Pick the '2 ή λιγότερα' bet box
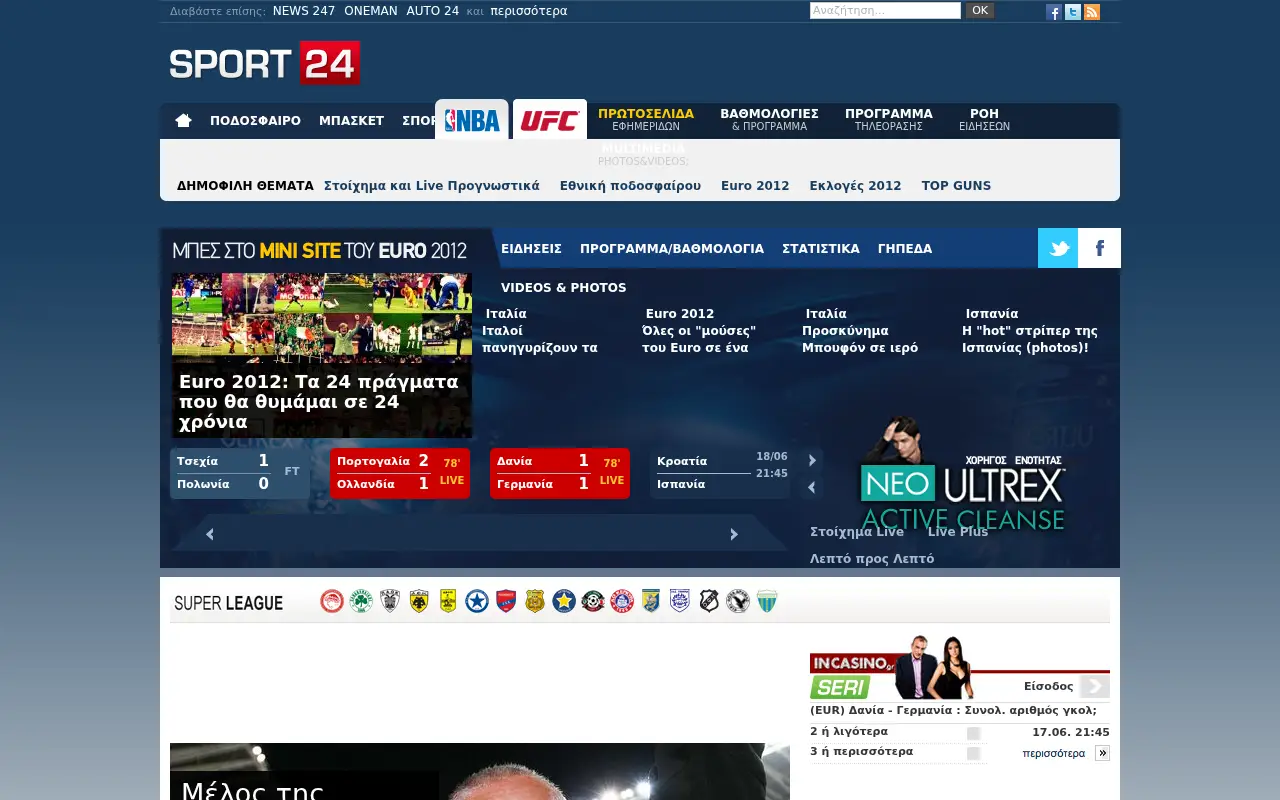 click(973, 733)
